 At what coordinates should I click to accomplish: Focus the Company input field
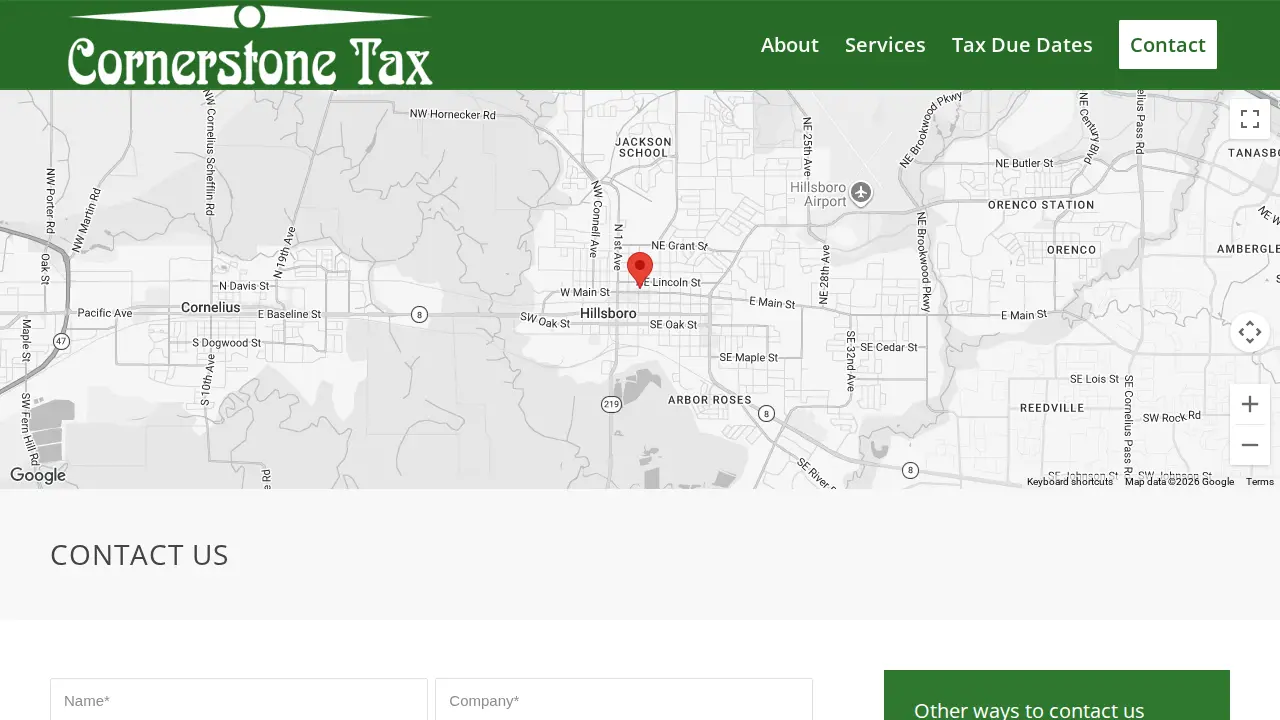pyautogui.click(x=624, y=700)
